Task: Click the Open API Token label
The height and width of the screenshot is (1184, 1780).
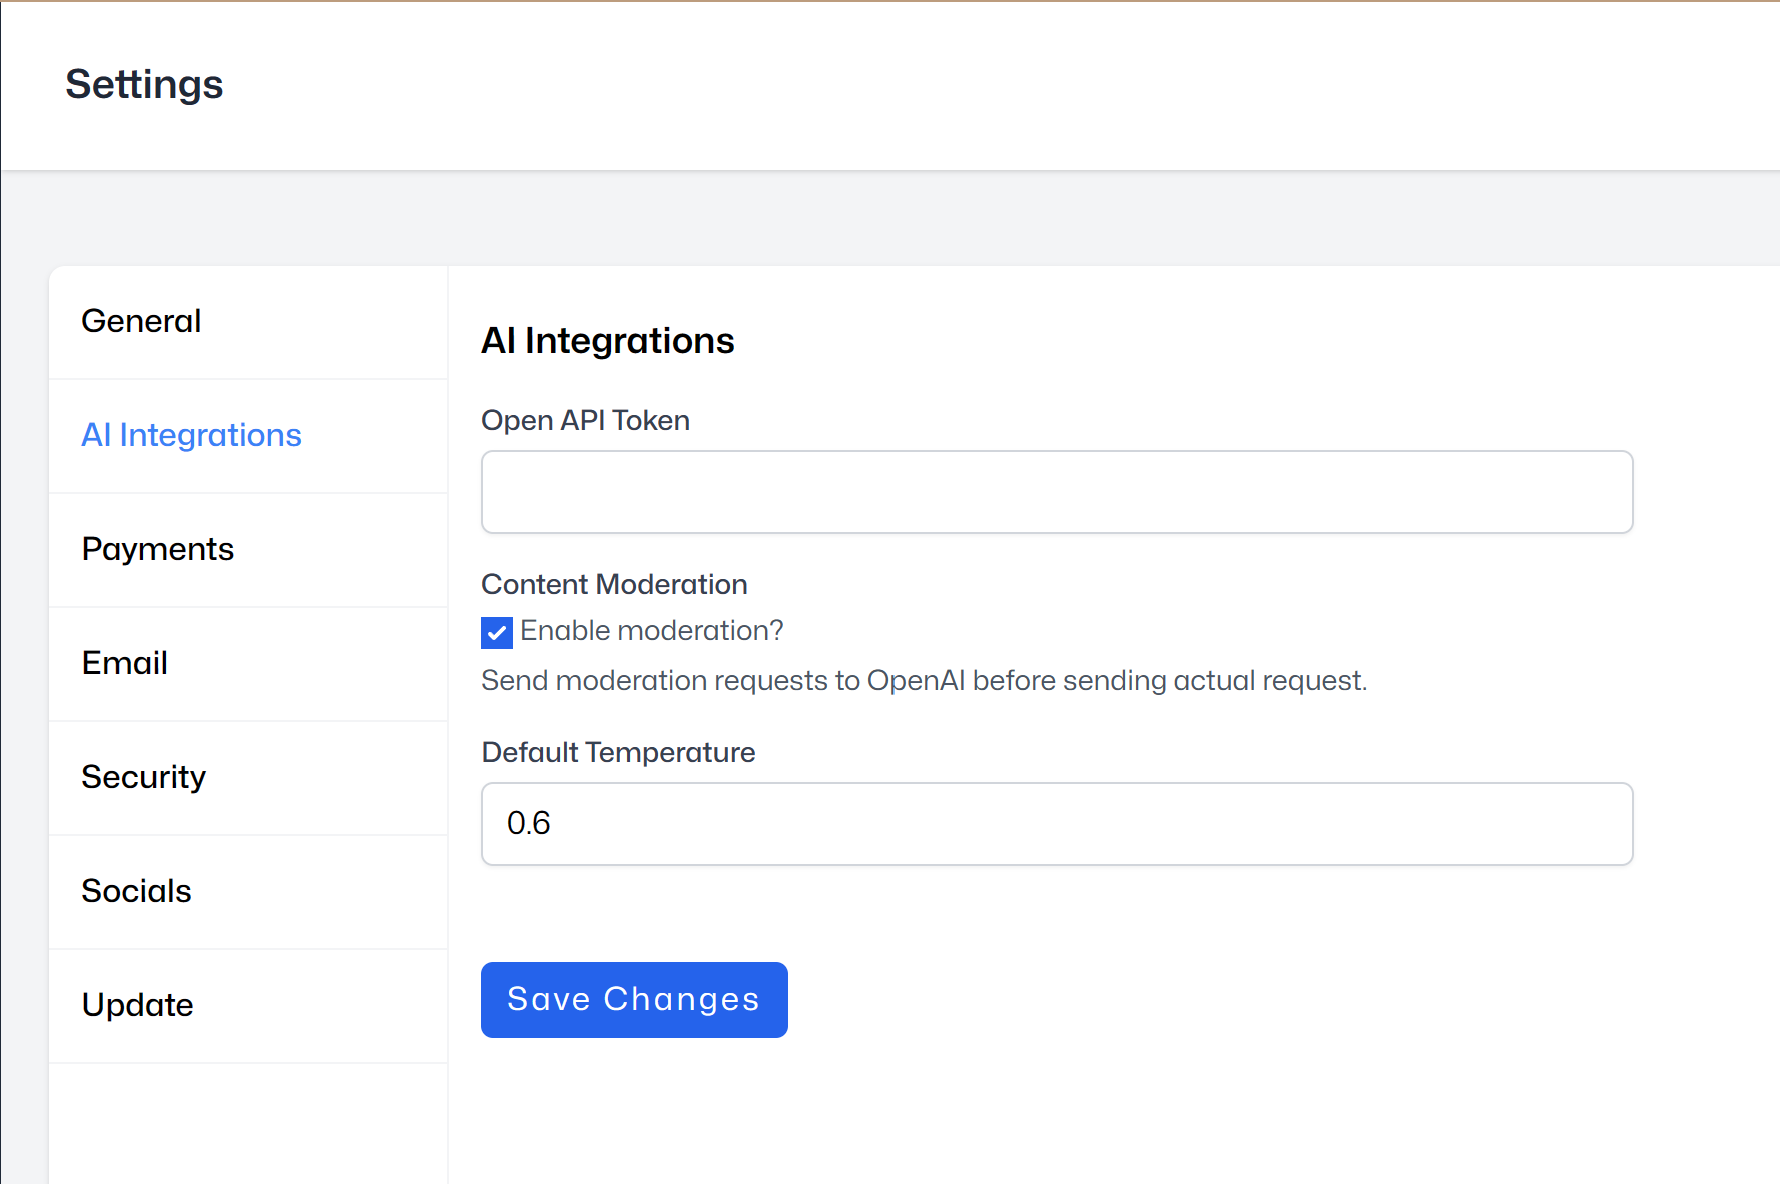Action: click(x=585, y=420)
